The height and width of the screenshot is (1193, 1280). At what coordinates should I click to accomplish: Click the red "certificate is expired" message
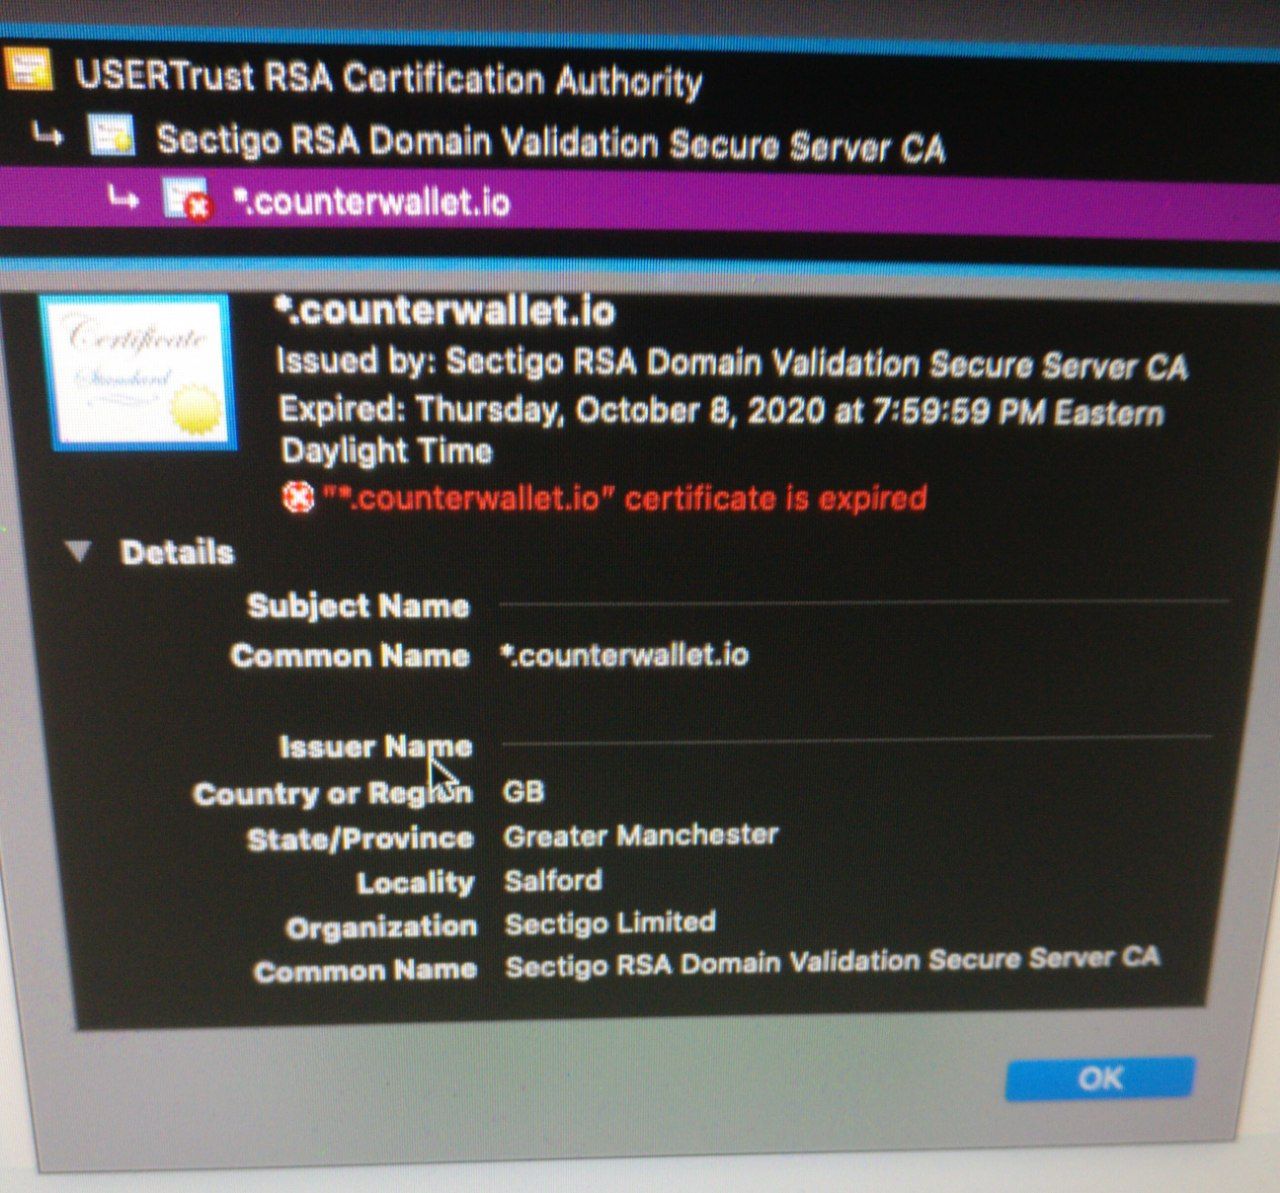pyautogui.click(x=624, y=497)
